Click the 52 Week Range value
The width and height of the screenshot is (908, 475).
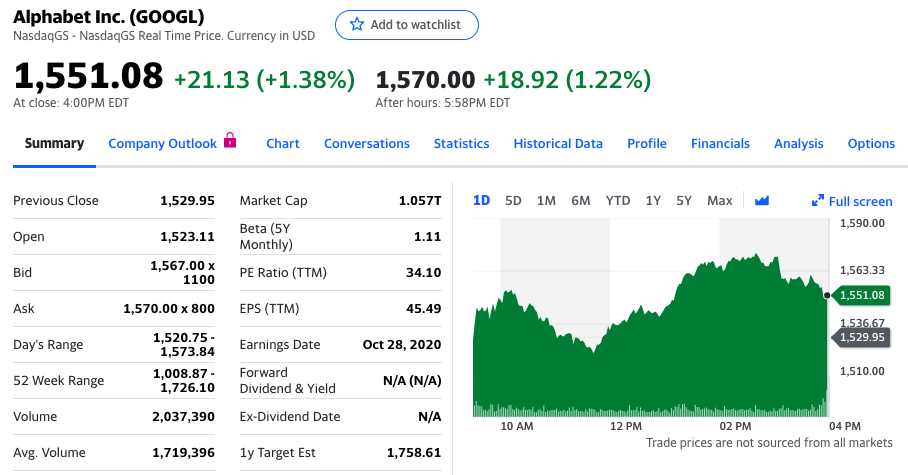click(x=184, y=381)
